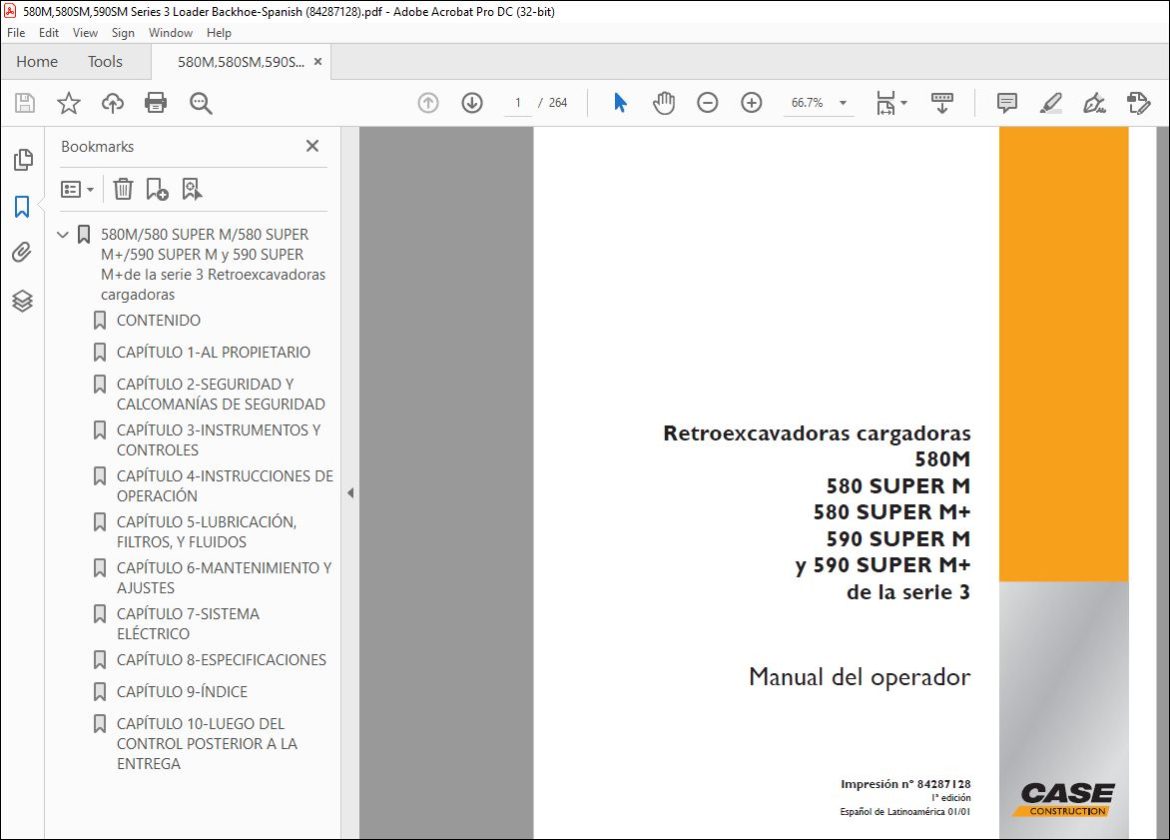Collapse the navigation pane divider arrow

click(350, 492)
